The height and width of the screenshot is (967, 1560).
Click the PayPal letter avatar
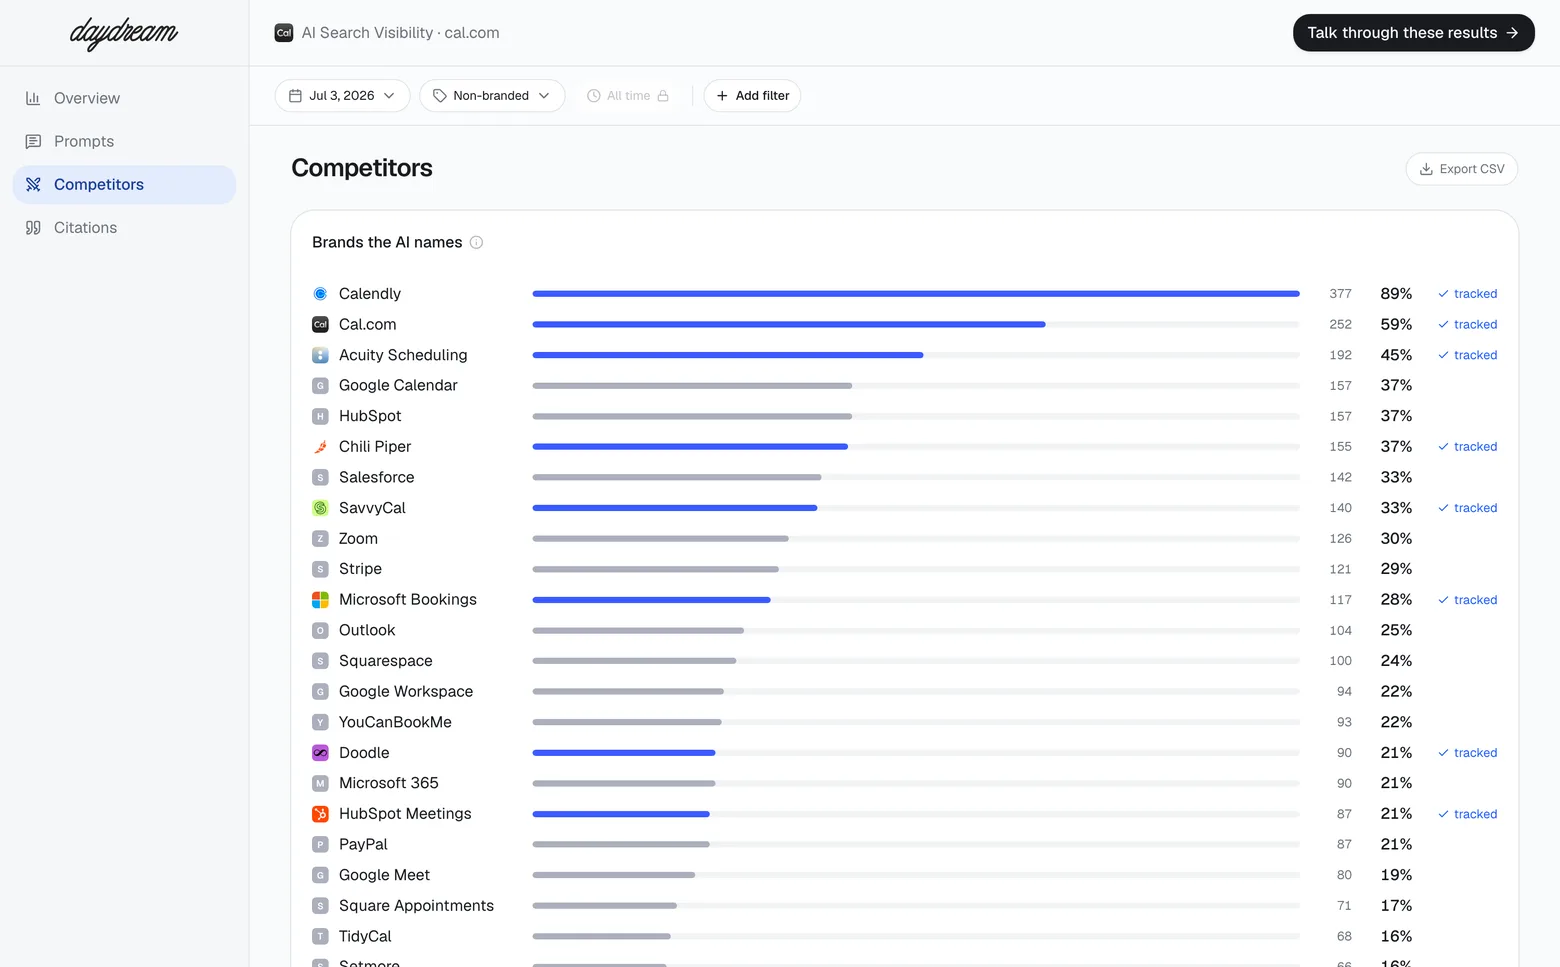coord(320,845)
